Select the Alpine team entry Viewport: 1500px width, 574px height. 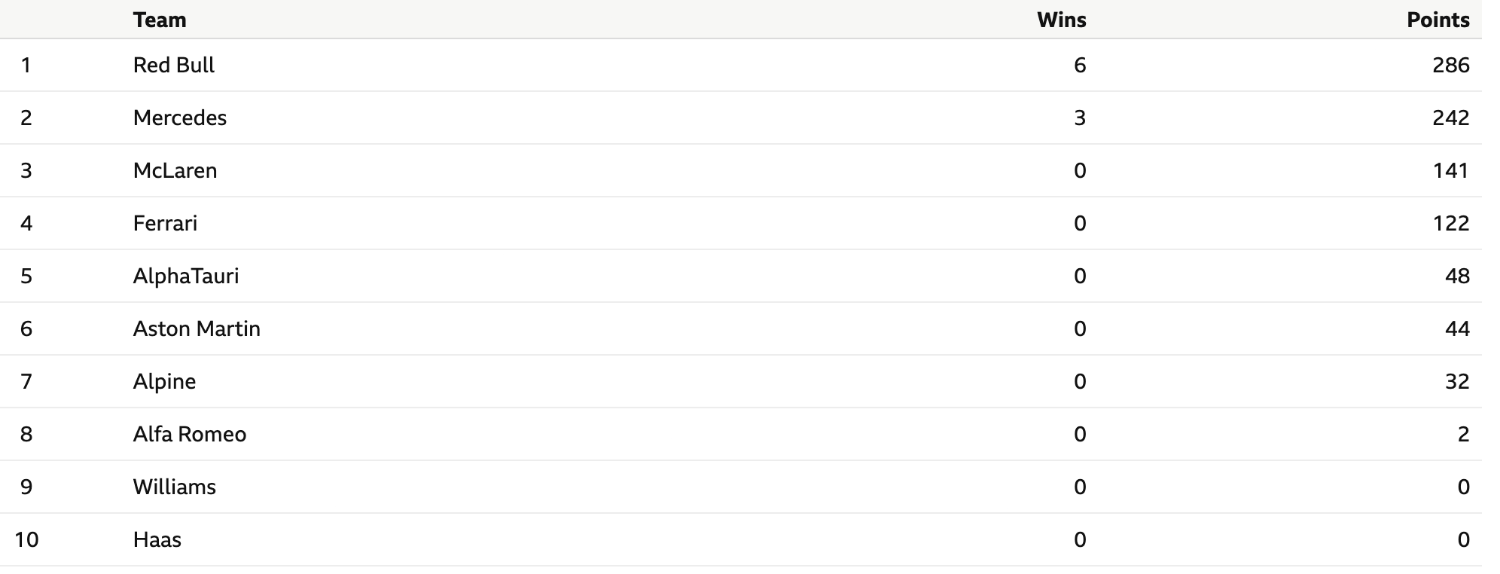click(x=164, y=382)
